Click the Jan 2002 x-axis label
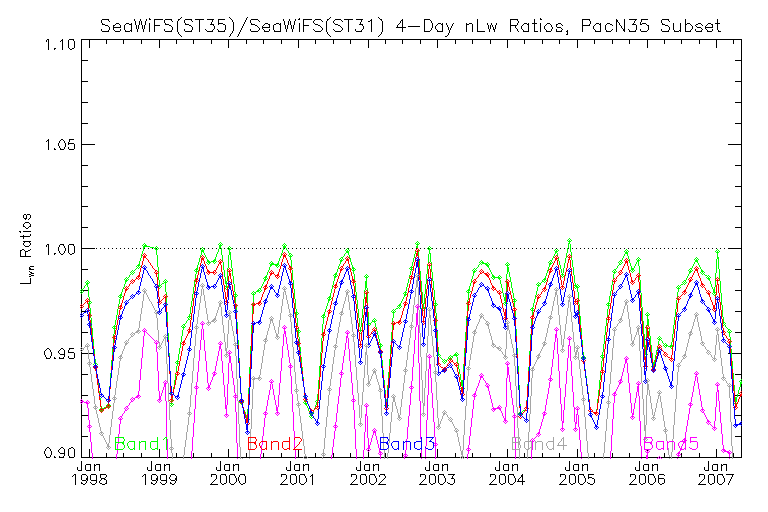 click(x=368, y=472)
